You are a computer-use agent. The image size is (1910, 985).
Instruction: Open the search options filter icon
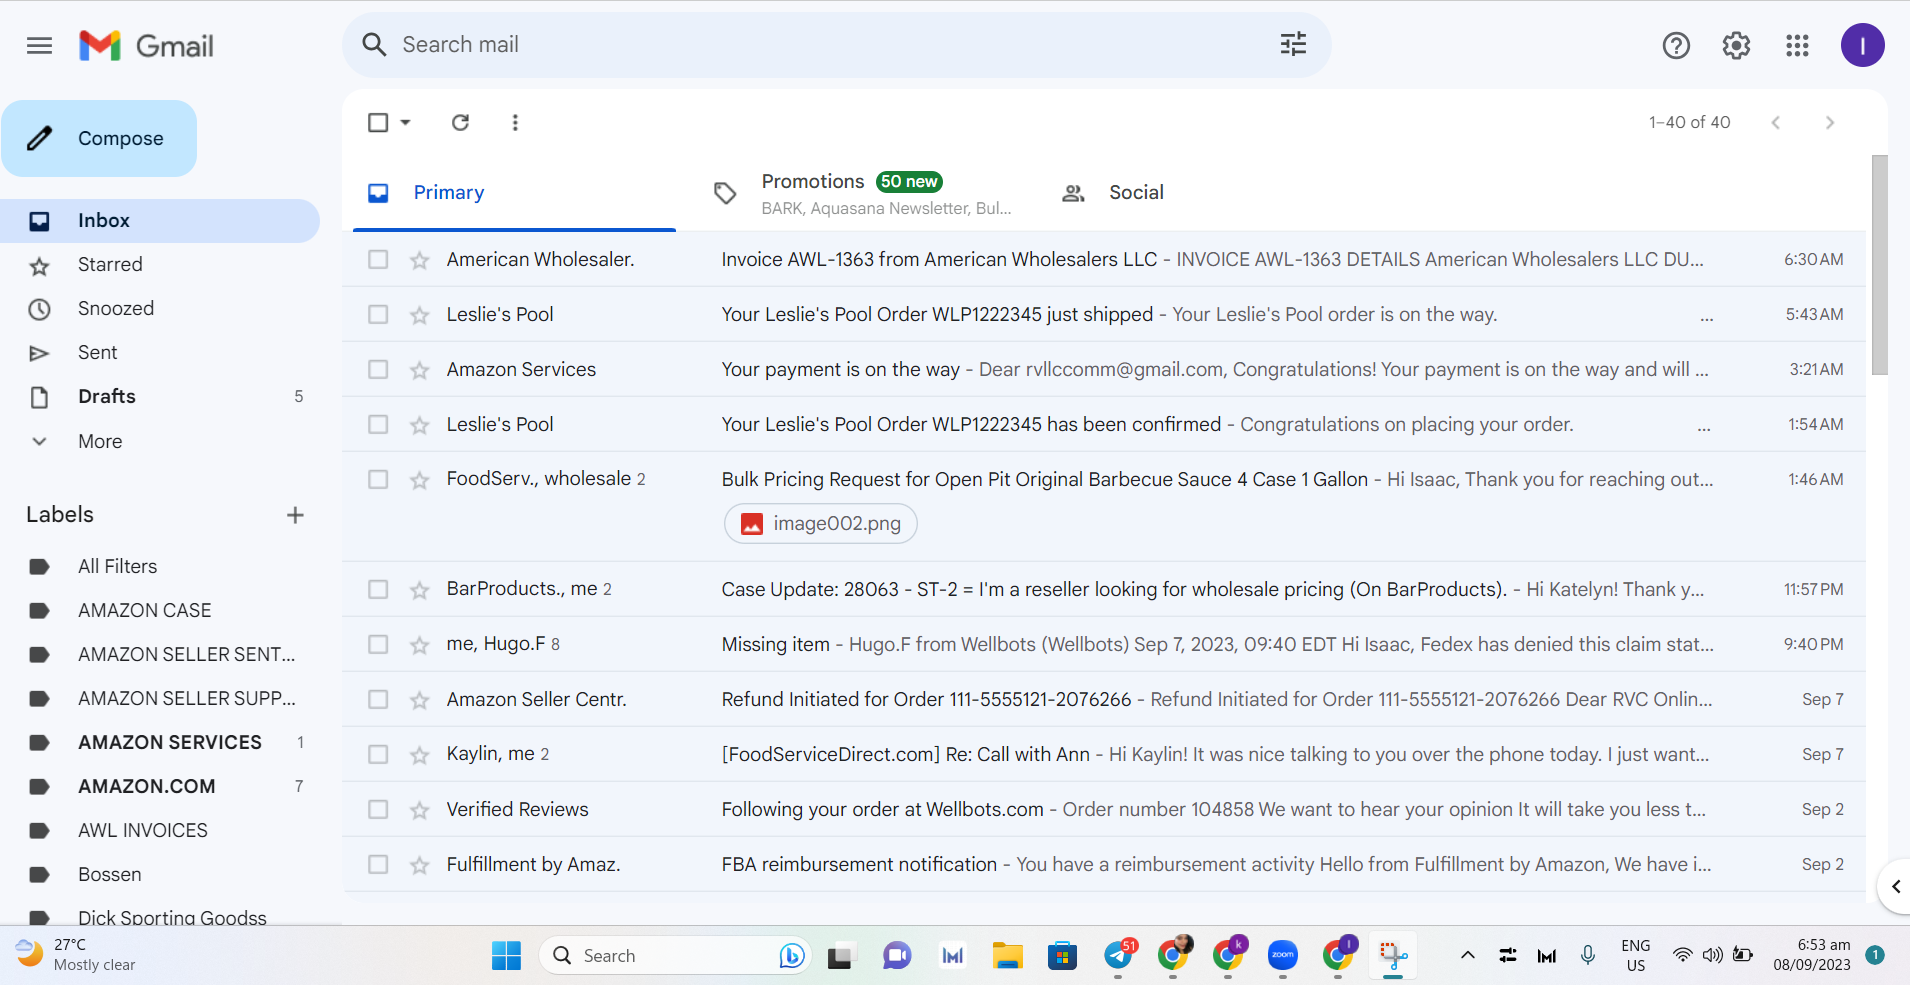(1293, 44)
